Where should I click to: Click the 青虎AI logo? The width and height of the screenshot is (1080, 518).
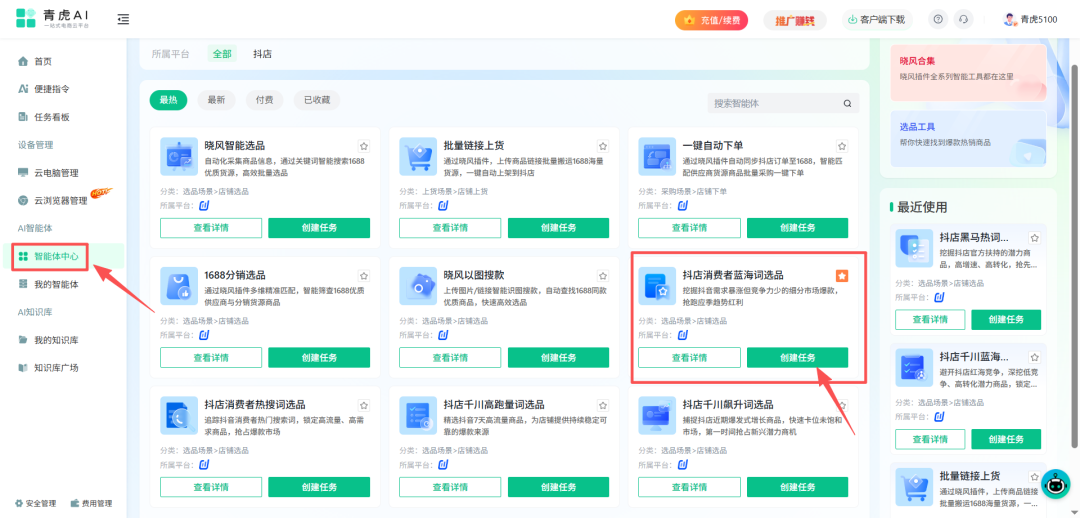point(52,19)
